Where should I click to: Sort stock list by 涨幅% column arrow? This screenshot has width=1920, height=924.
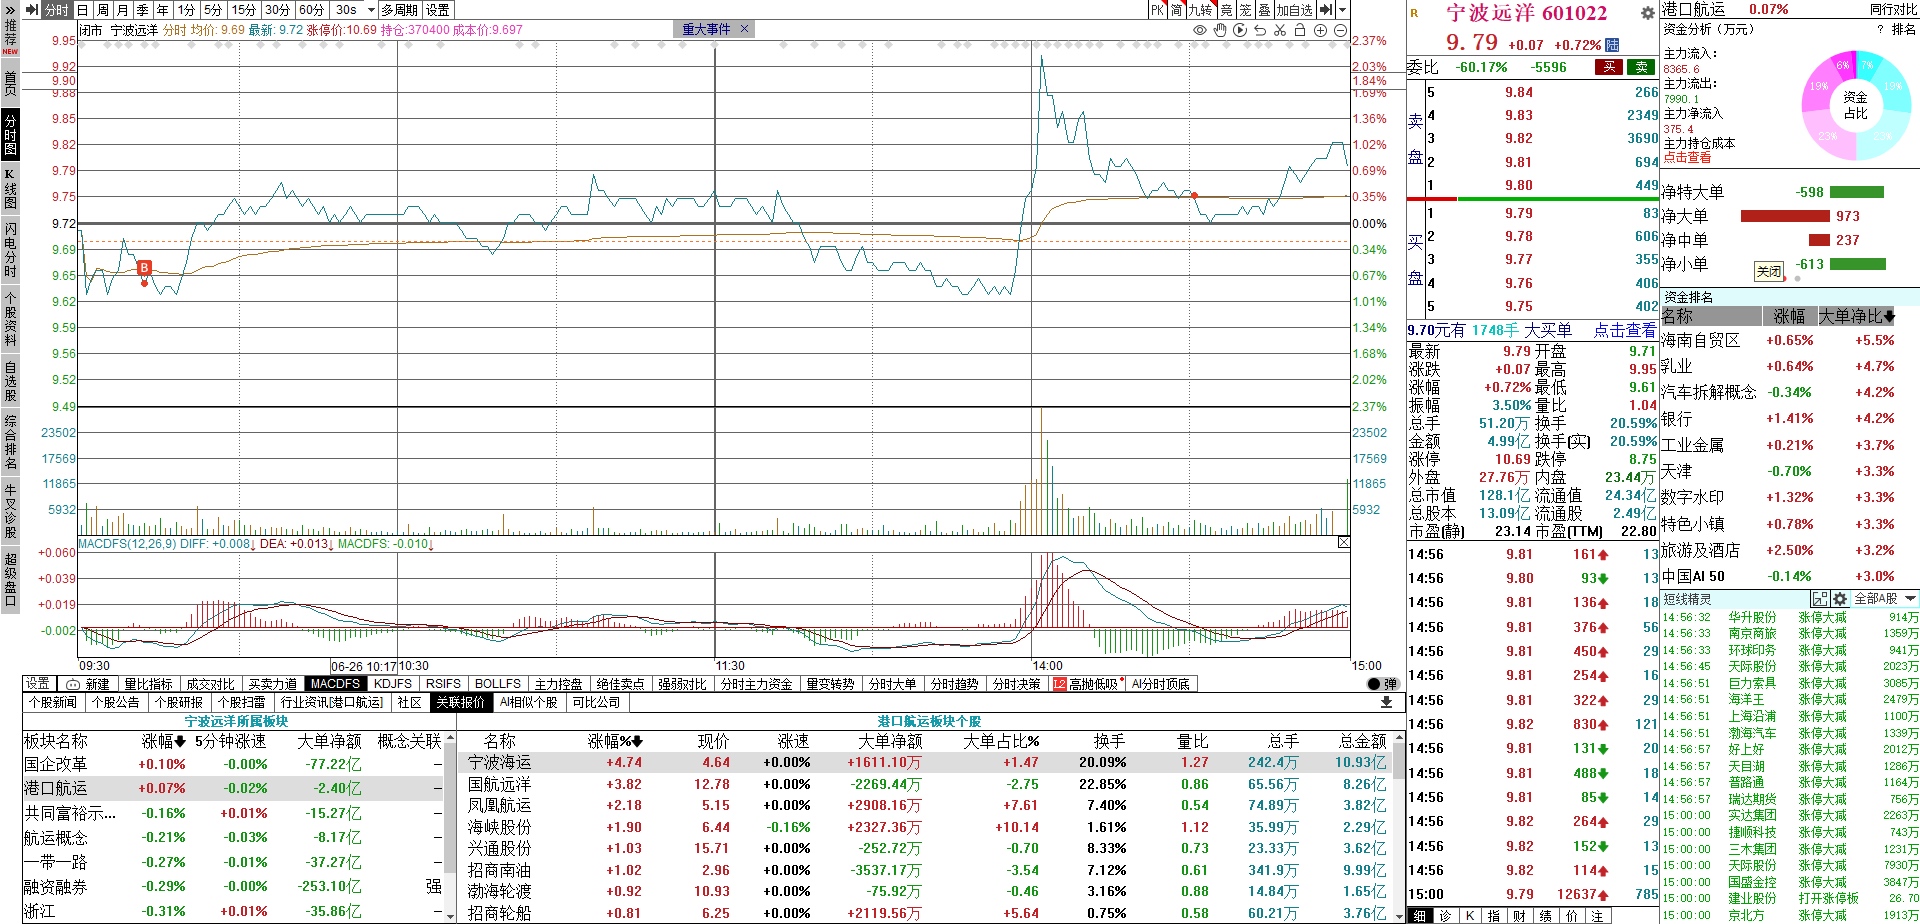(637, 742)
